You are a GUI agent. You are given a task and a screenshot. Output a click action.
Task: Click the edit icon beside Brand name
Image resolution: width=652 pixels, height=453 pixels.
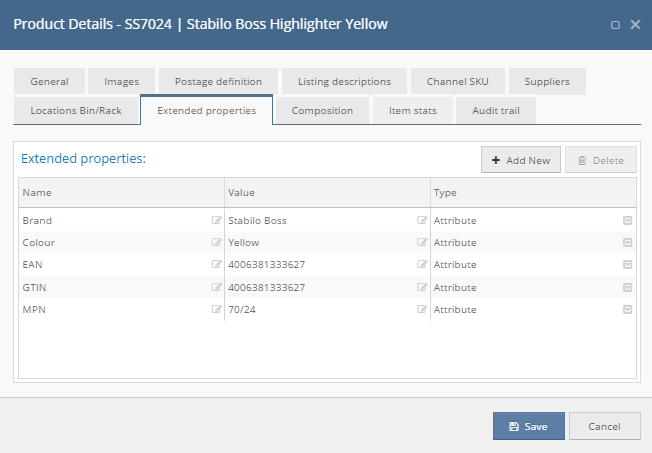point(216,220)
